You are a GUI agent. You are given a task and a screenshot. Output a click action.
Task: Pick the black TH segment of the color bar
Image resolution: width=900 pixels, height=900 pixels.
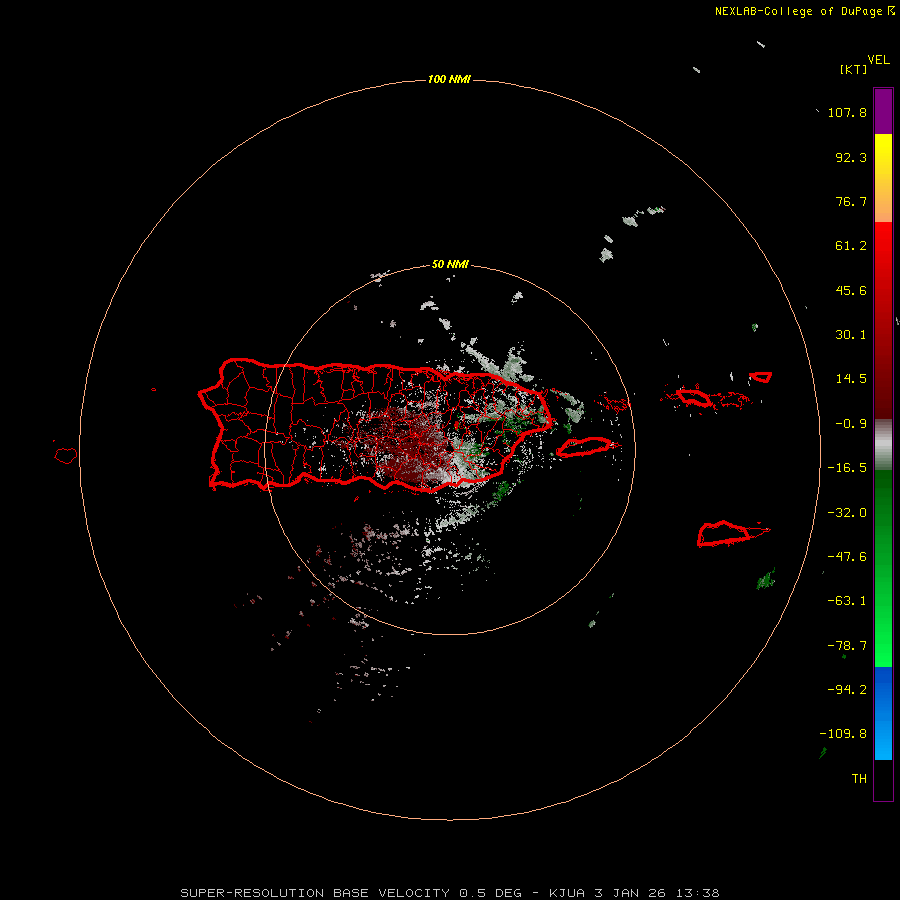[x=883, y=780]
